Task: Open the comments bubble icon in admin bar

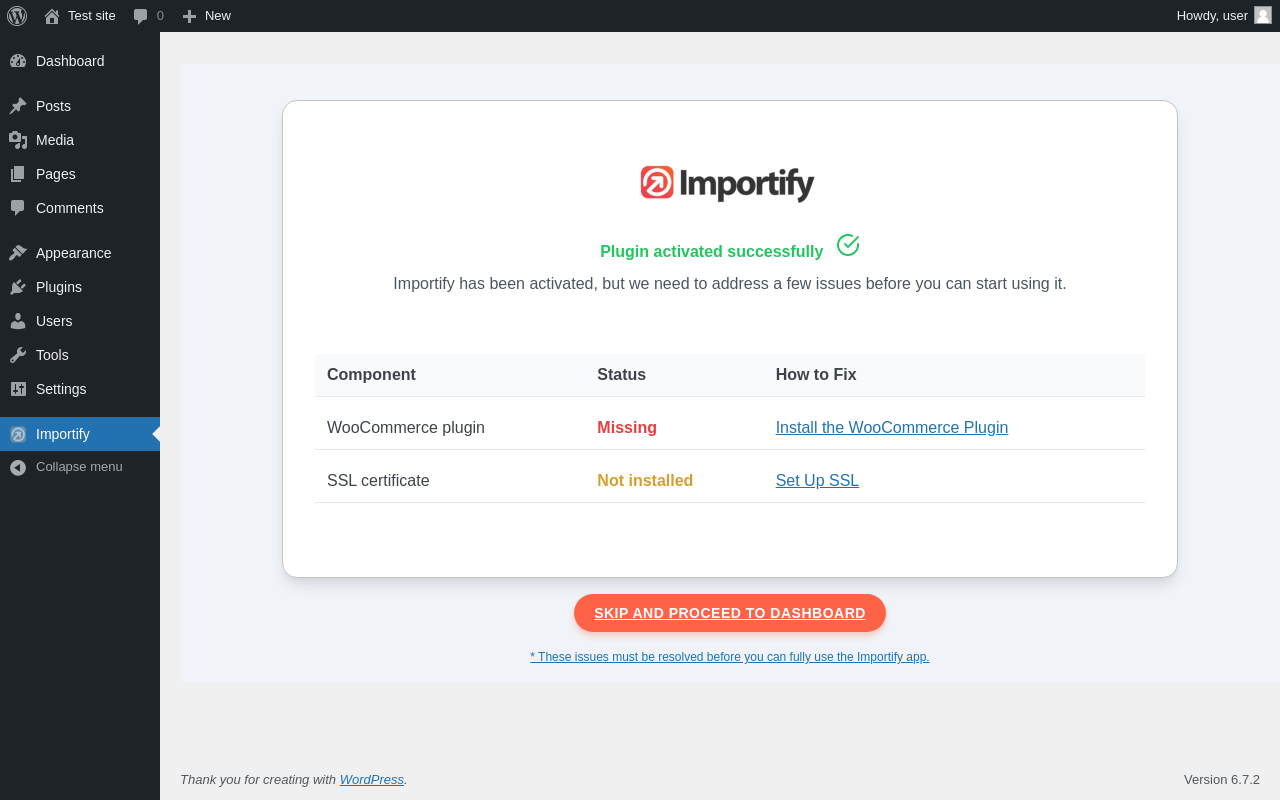Action: pos(141,16)
